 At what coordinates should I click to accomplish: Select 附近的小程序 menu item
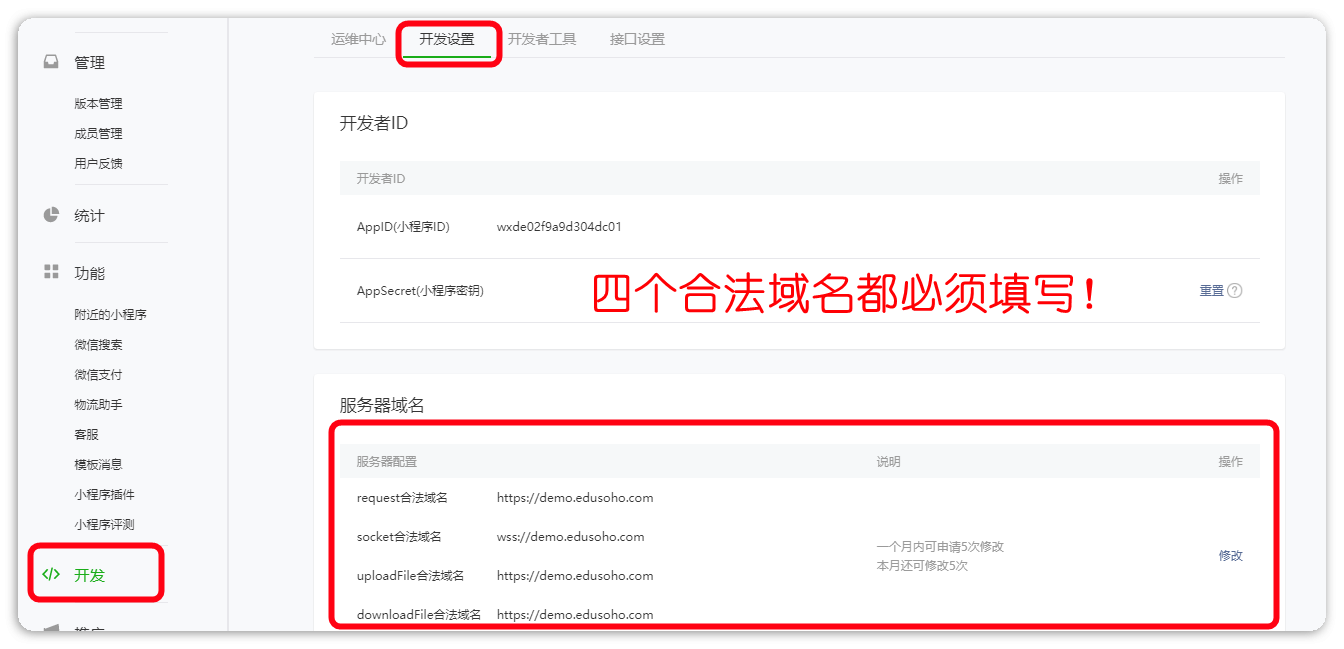110,314
